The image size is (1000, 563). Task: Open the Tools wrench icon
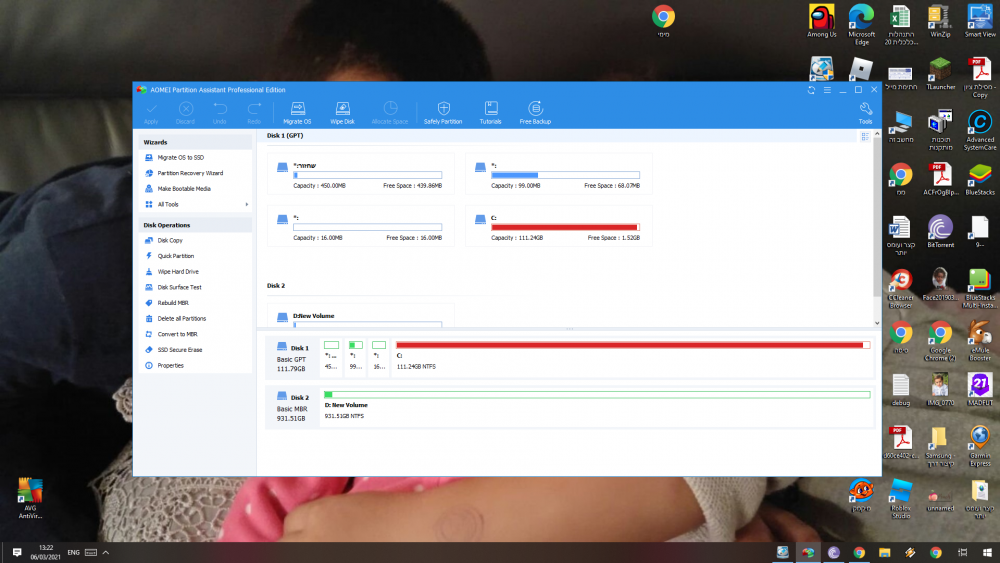click(865, 112)
